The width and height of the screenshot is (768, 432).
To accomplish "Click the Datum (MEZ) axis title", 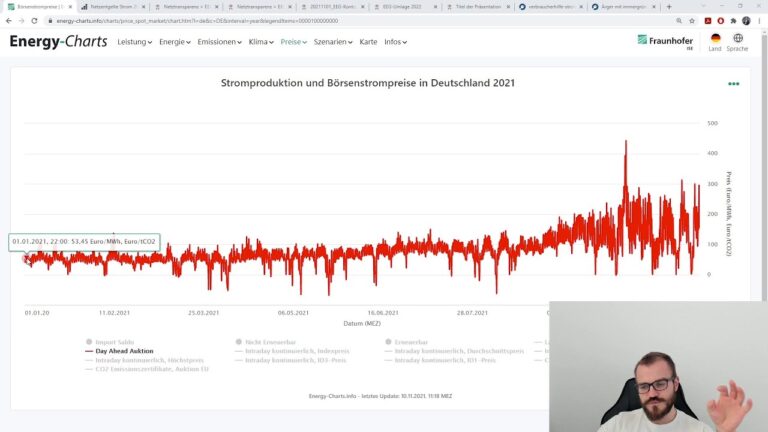I will pyautogui.click(x=362, y=323).
